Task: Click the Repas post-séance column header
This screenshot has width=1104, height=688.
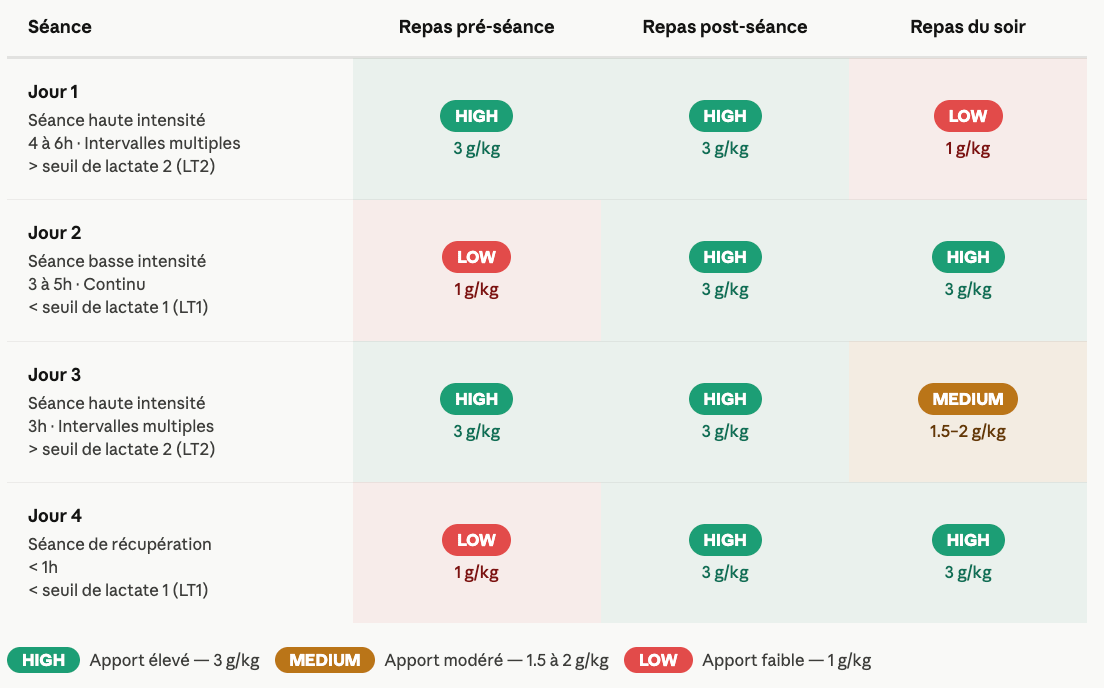Action: tap(724, 27)
